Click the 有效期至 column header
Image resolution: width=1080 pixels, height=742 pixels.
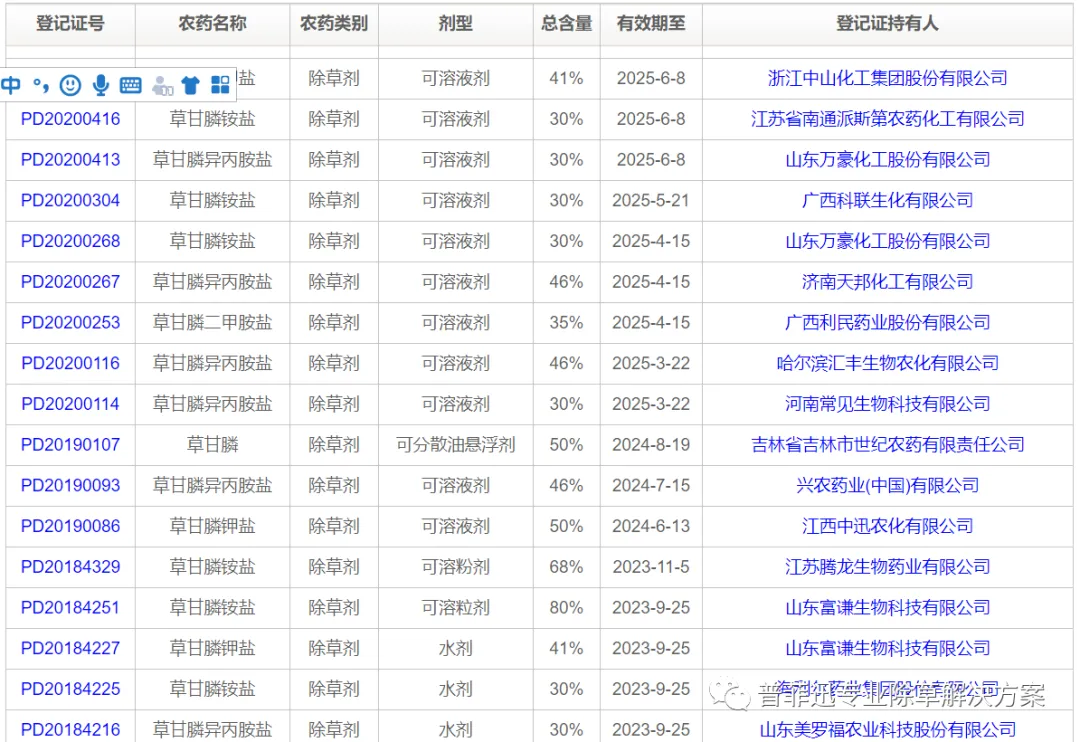tap(651, 23)
